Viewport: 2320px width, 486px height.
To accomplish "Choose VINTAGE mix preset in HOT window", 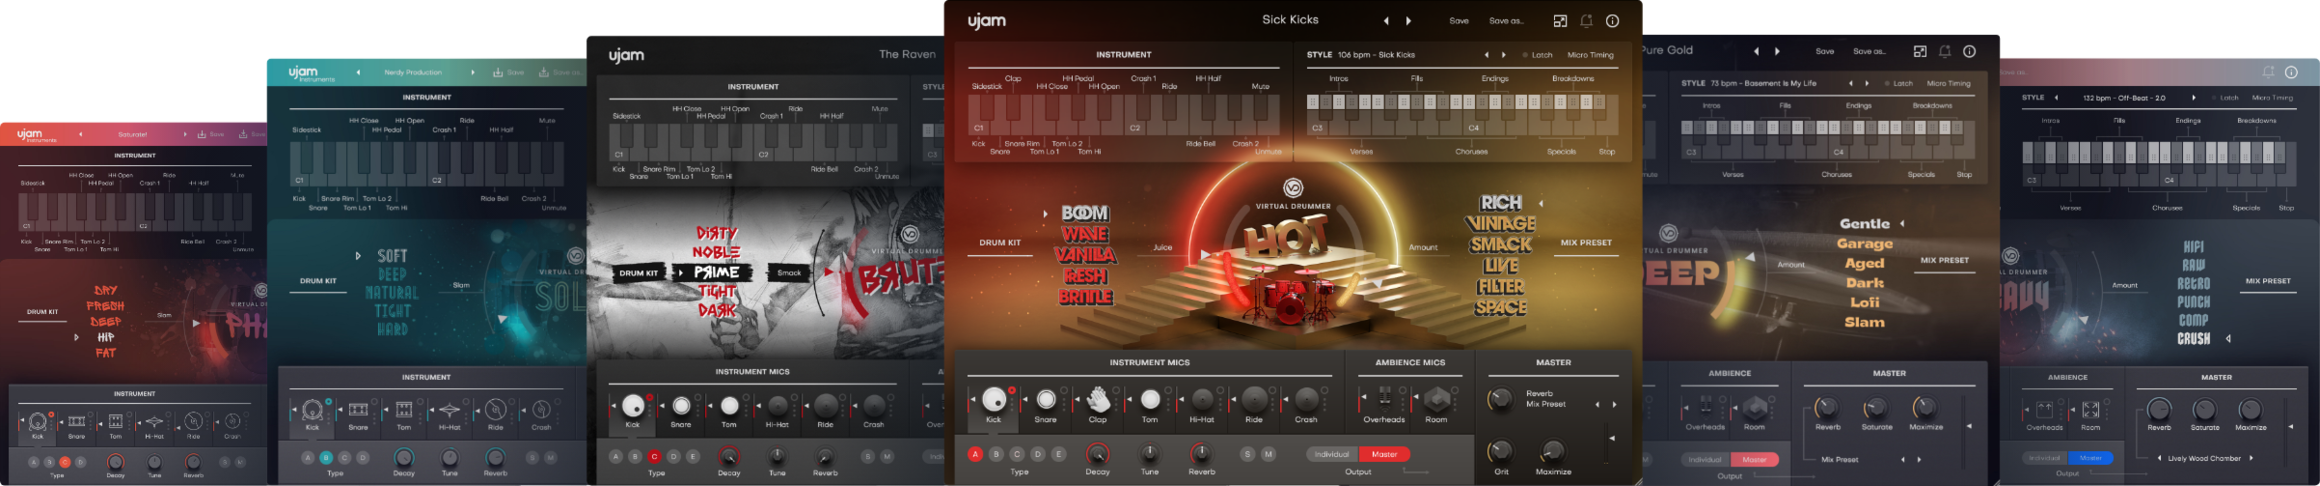I will click(x=1501, y=223).
